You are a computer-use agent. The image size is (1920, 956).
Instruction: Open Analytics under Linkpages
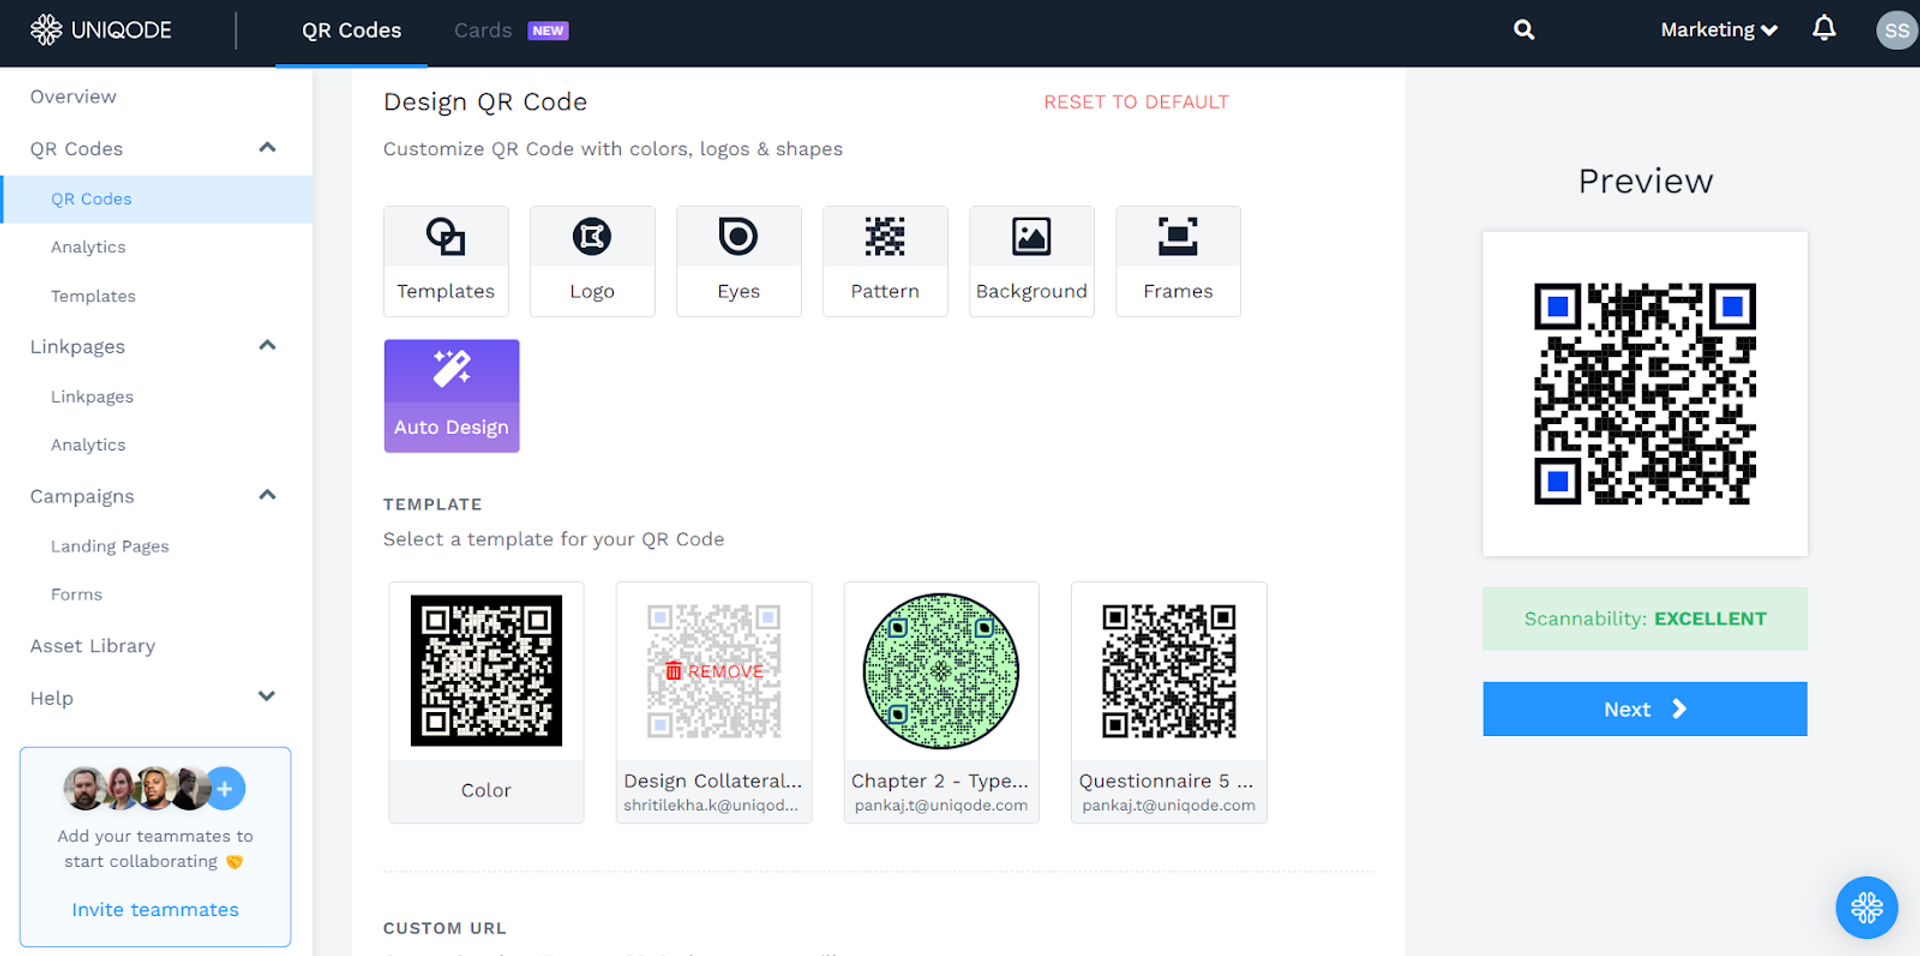pyautogui.click(x=88, y=445)
